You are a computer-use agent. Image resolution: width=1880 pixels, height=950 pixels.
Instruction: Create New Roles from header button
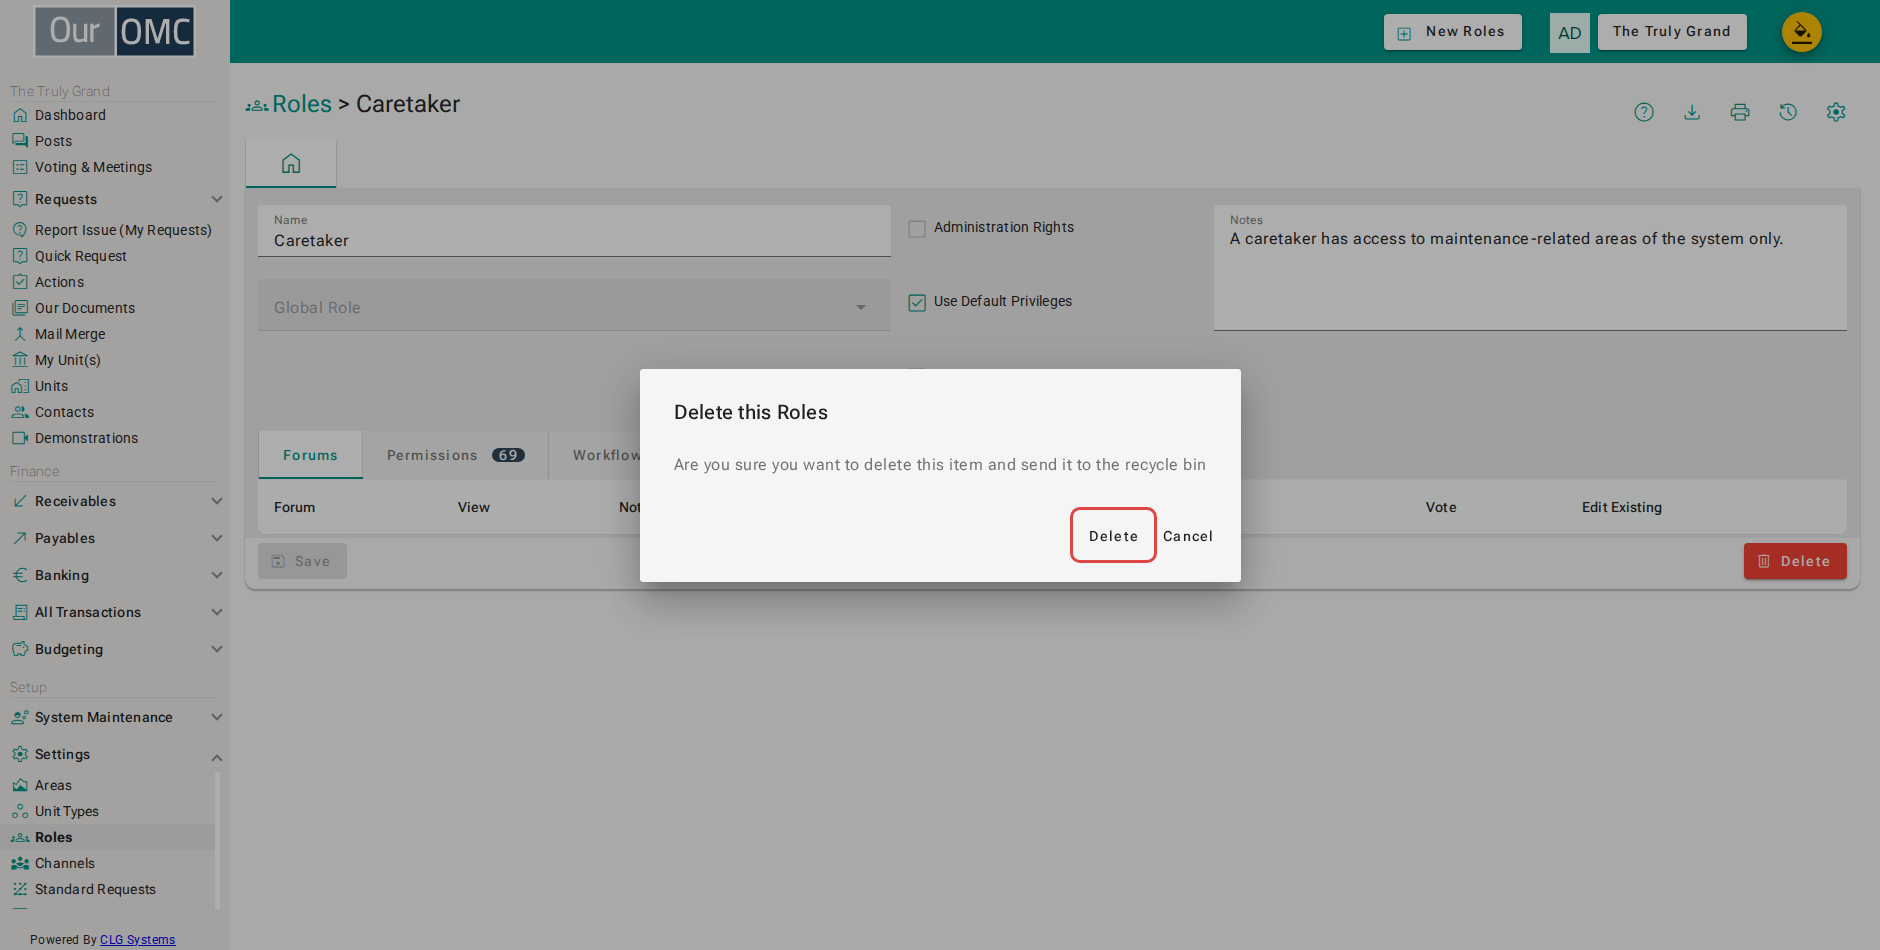(x=1453, y=32)
